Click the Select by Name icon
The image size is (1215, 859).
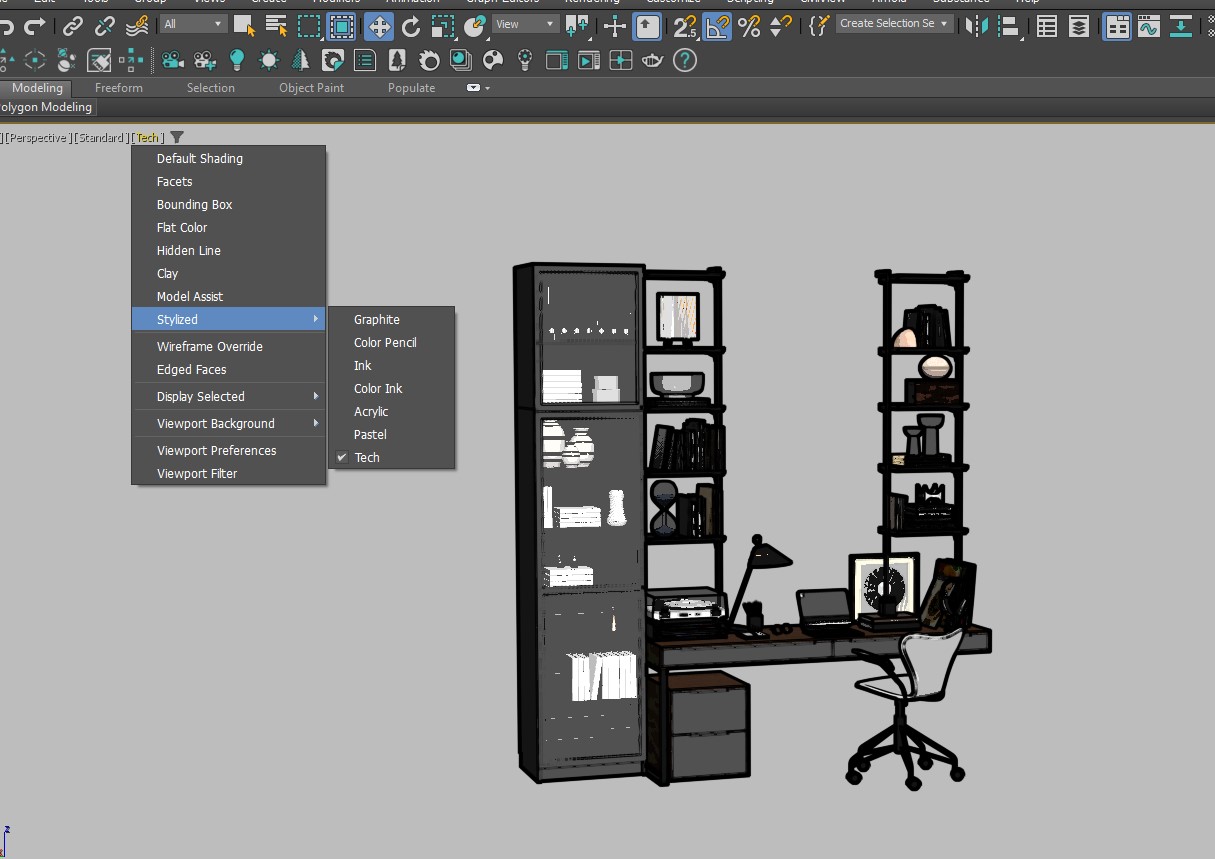(276, 26)
